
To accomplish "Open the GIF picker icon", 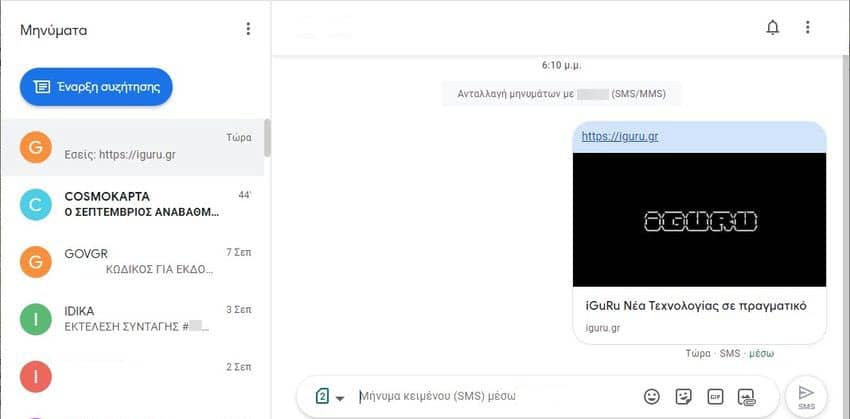I will [x=715, y=397].
